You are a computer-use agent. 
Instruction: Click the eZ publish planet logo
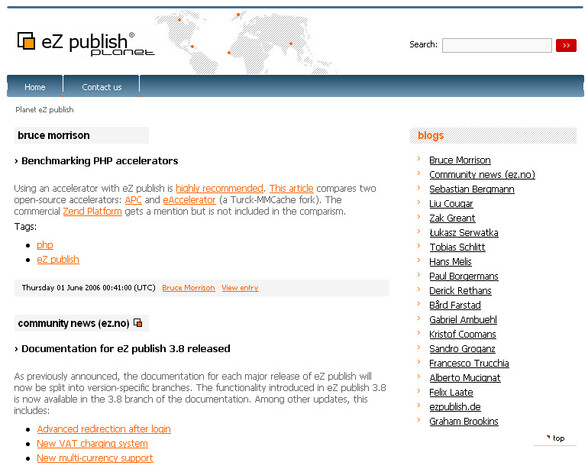pyautogui.click(x=86, y=43)
